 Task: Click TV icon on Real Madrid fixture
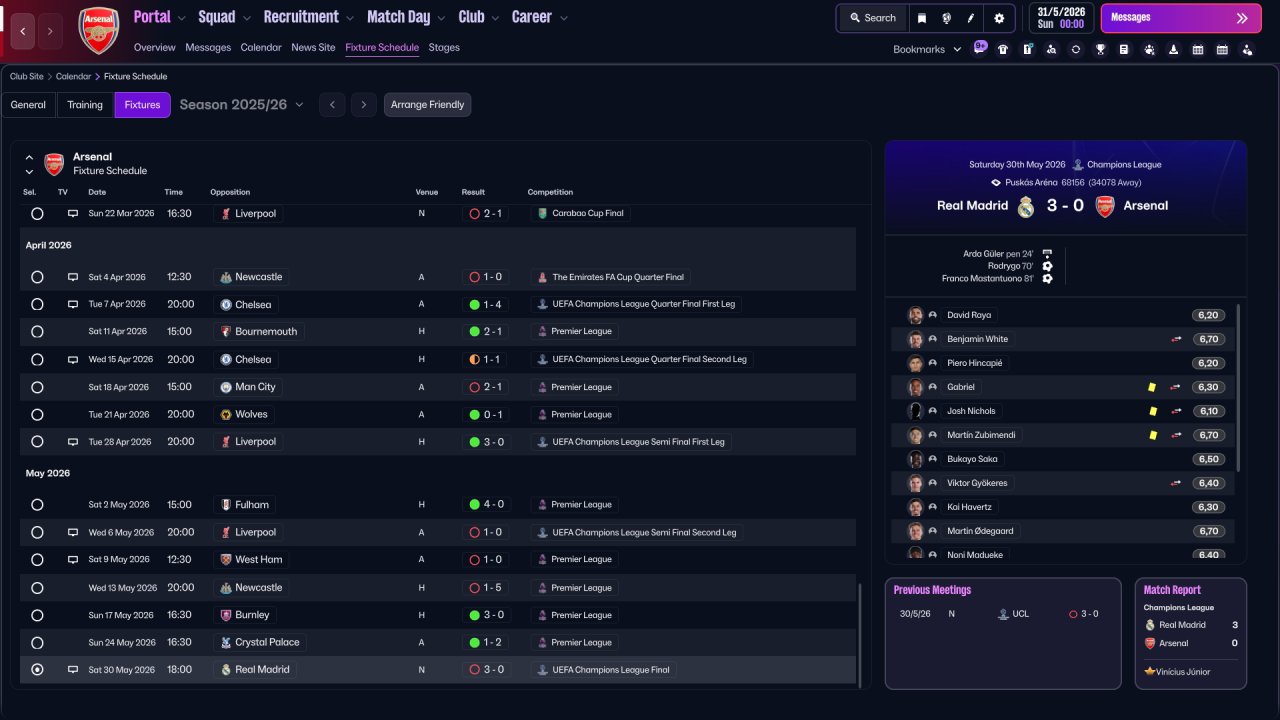pyautogui.click(x=73, y=669)
